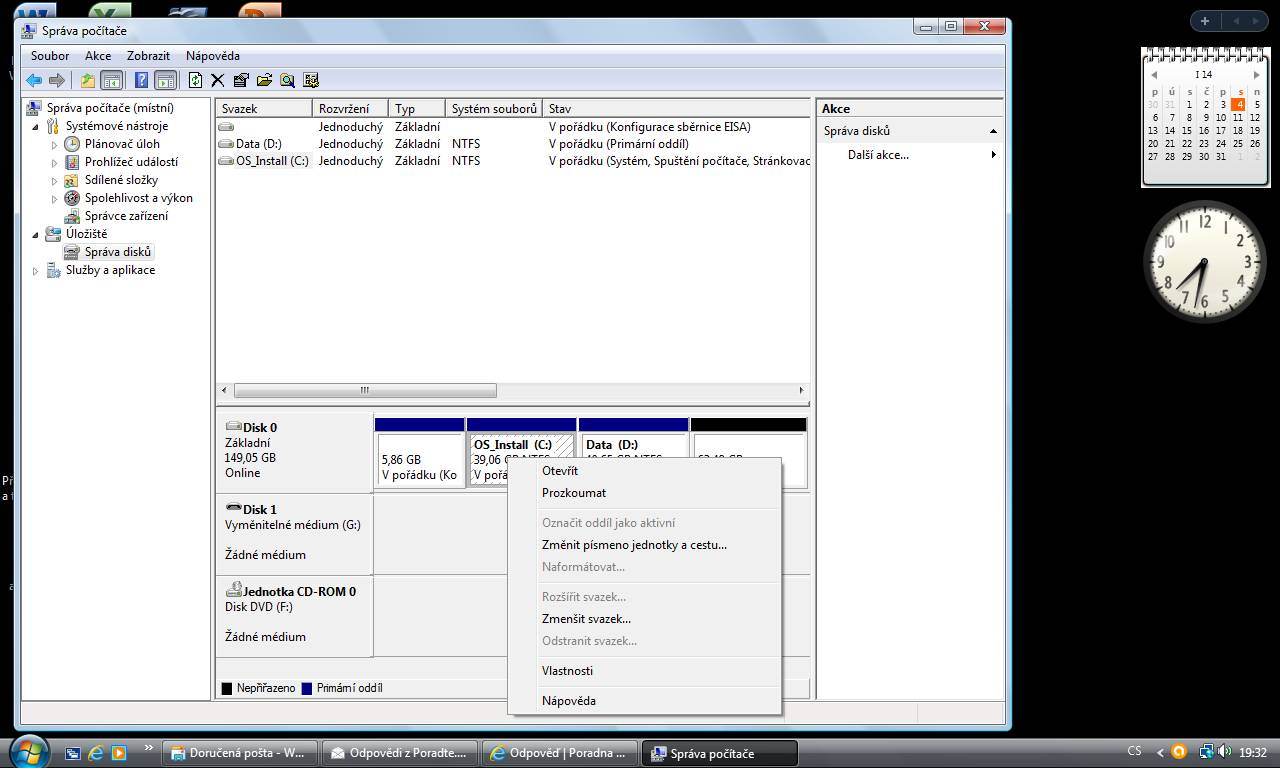The height and width of the screenshot is (768, 1280).
Task: Click the grey Forward arrow in toolbar
Action: coord(57,80)
